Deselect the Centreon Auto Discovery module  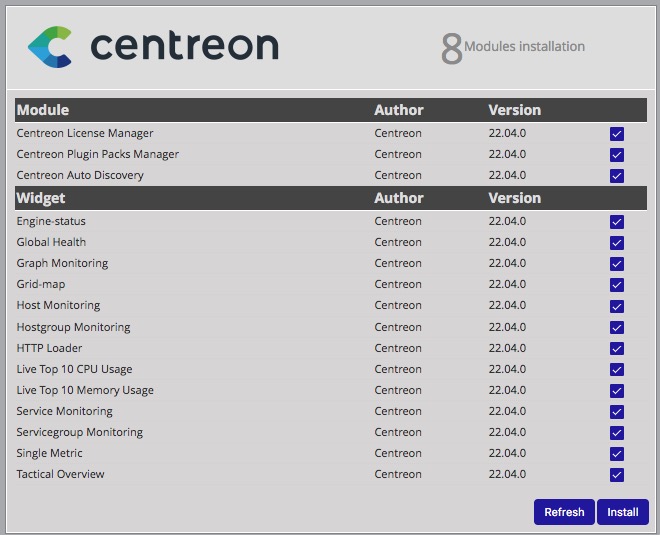(x=617, y=176)
